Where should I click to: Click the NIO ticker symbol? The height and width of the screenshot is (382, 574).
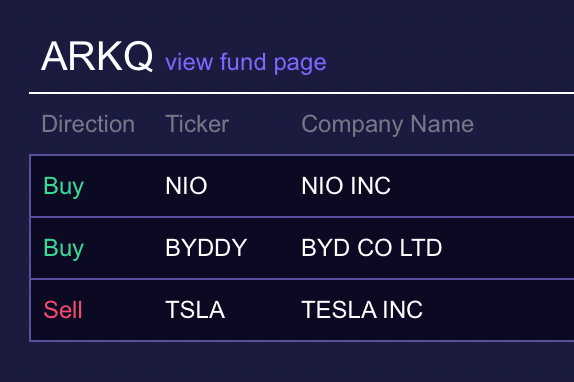(x=186, y=186)
